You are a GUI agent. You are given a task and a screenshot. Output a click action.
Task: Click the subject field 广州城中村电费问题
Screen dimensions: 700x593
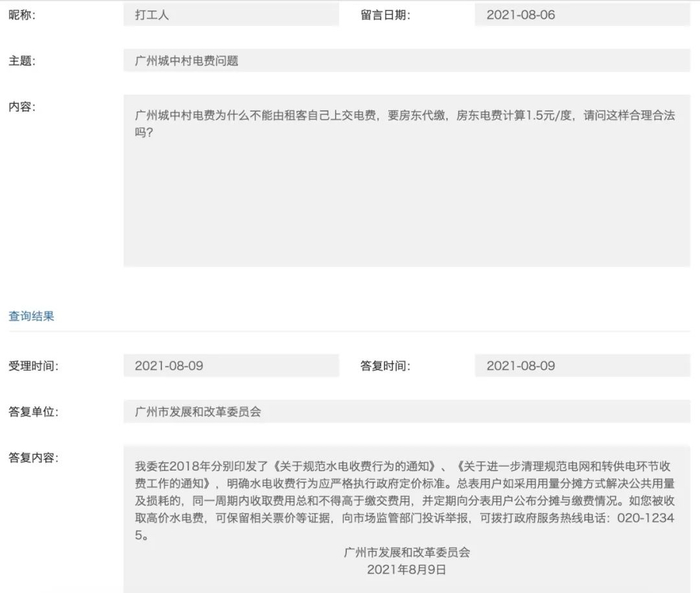click(x=407, y=60)
